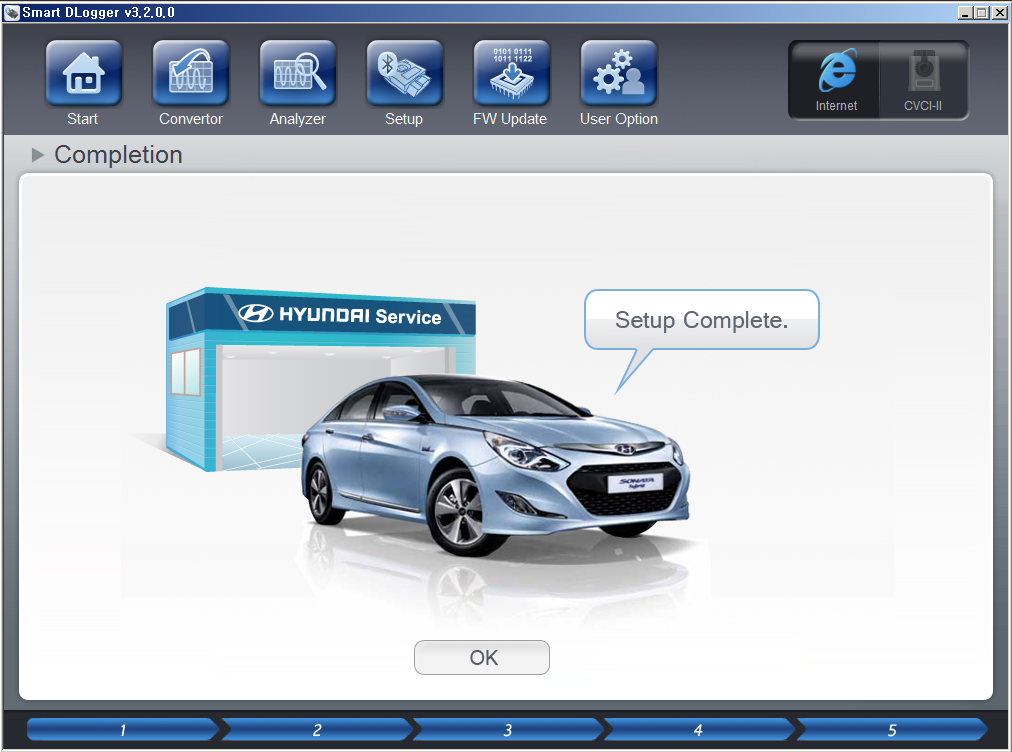This screenshot has width=1012, height=752.
Task: Close the Smart DLogger window
Action: tap(999, 12)
